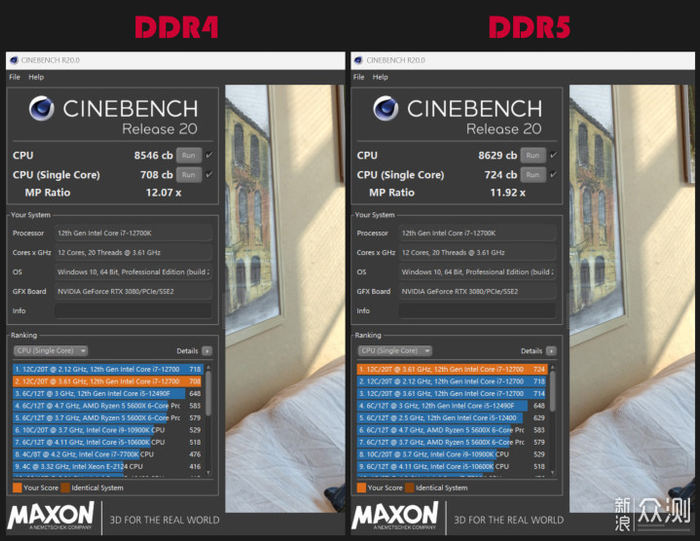Screen dimensions: 700x541
Task: Click Cinebench sphere logo in DDR4 window
Action: [x=42, y=108]
